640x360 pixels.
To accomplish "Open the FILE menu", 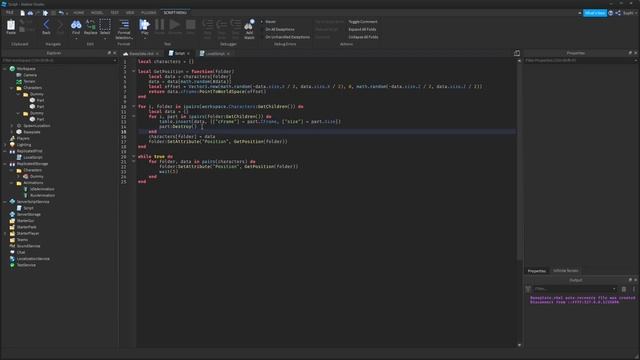I will coord(9,13).
